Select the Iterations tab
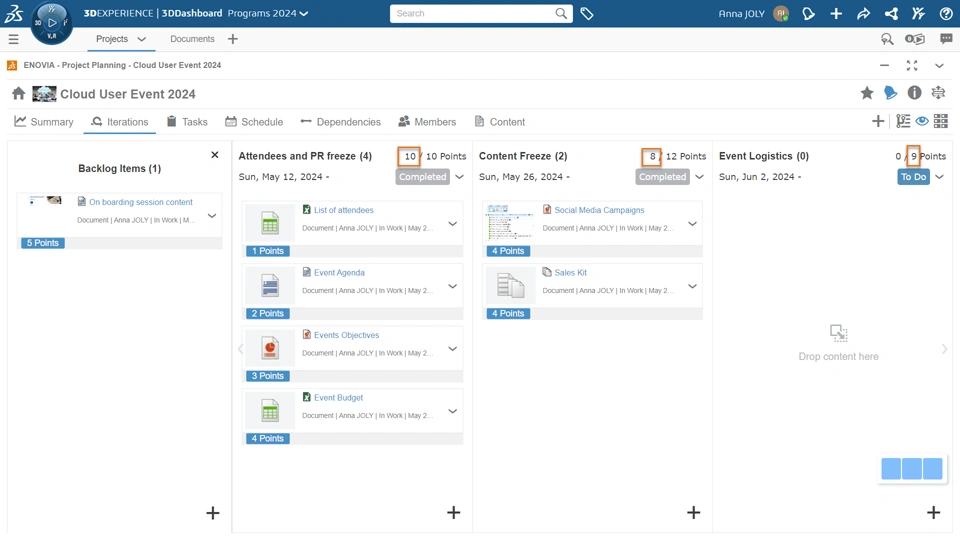 tap(119, 122)
